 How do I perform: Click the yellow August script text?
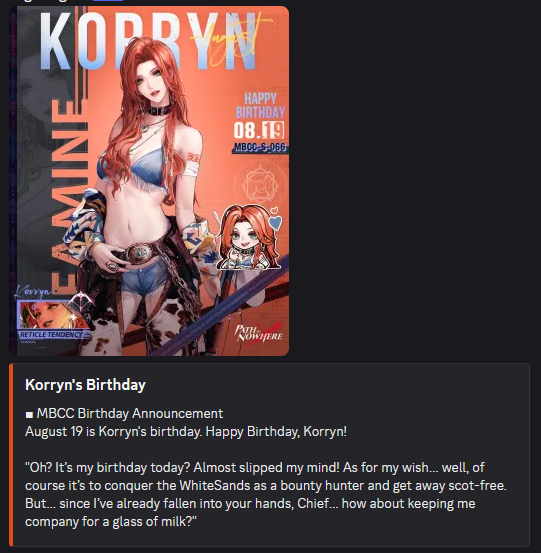231,39
